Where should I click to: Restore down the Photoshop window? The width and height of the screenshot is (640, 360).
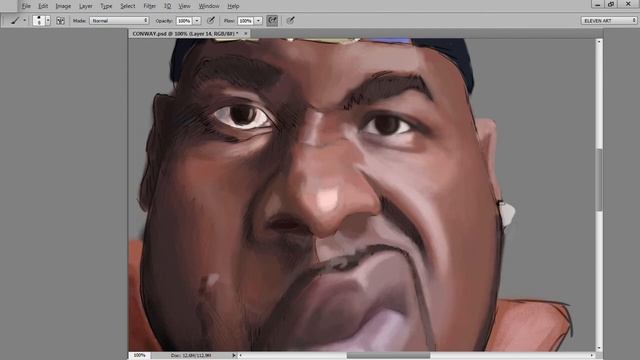tap(611, 4)
